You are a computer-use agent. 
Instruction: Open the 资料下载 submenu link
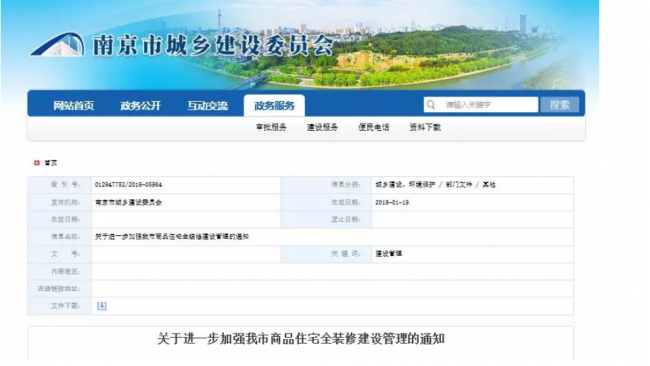click(425, 127)
